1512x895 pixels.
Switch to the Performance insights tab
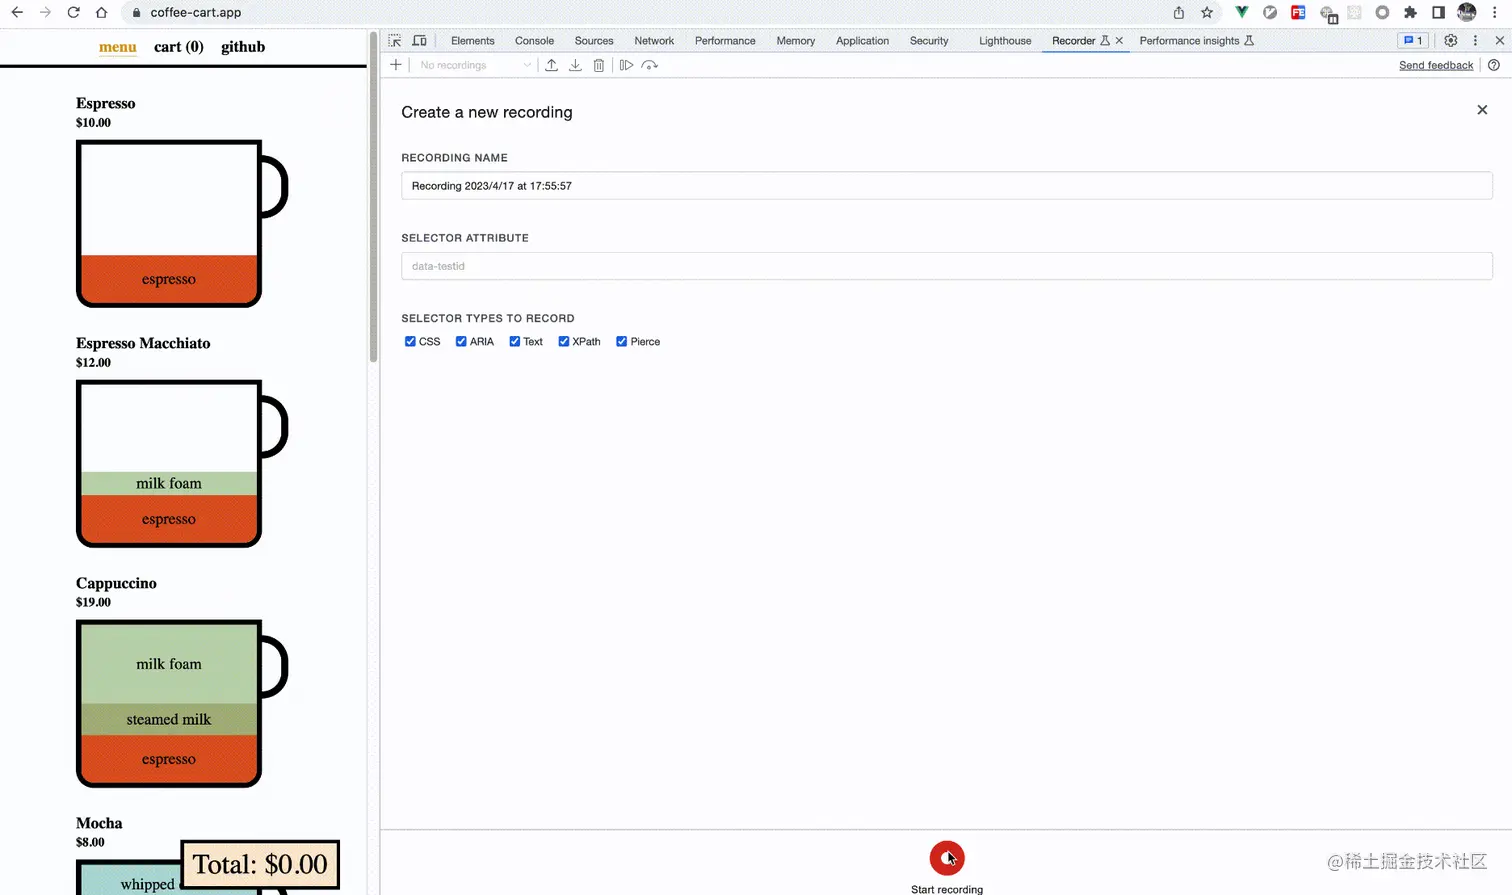pos(1196,41)
